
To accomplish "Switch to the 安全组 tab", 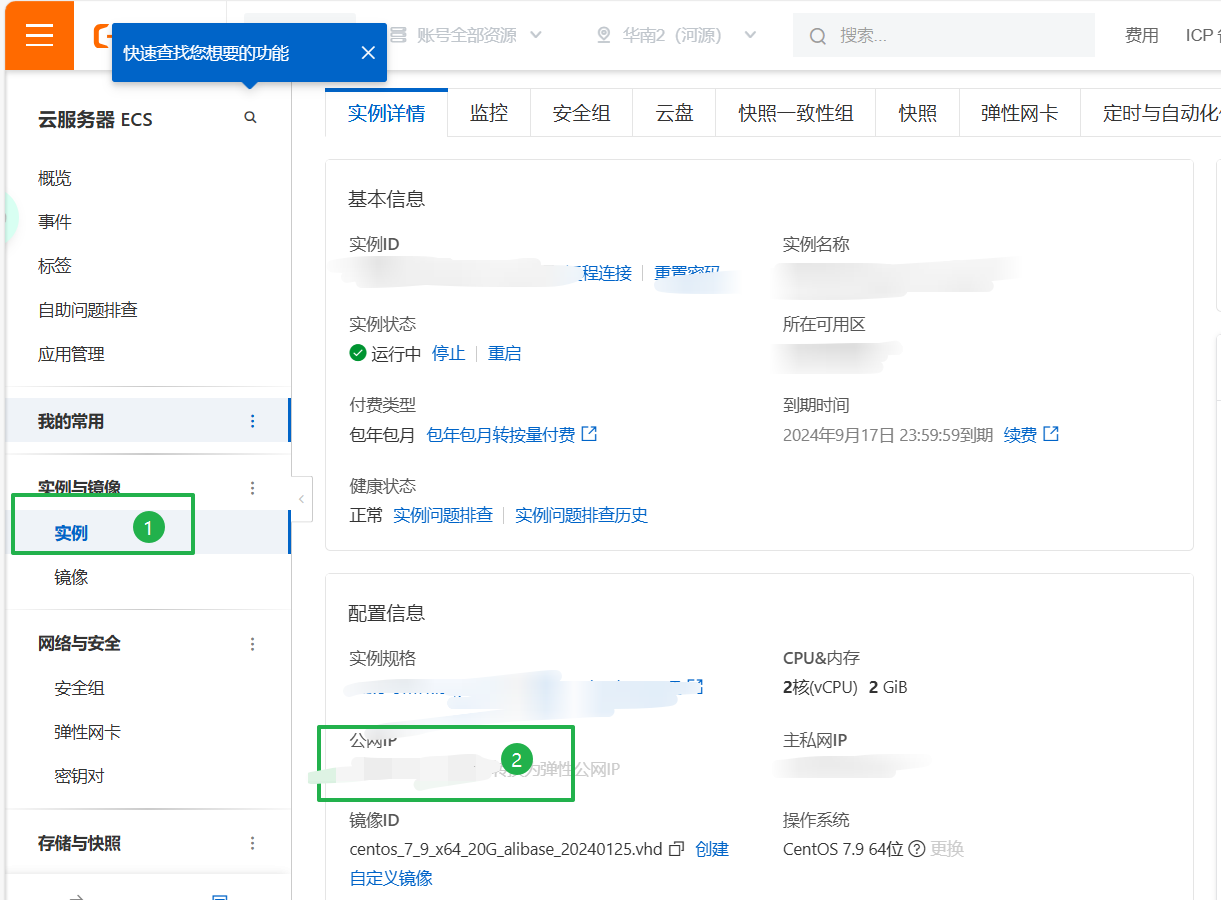I will click(581, 113).
